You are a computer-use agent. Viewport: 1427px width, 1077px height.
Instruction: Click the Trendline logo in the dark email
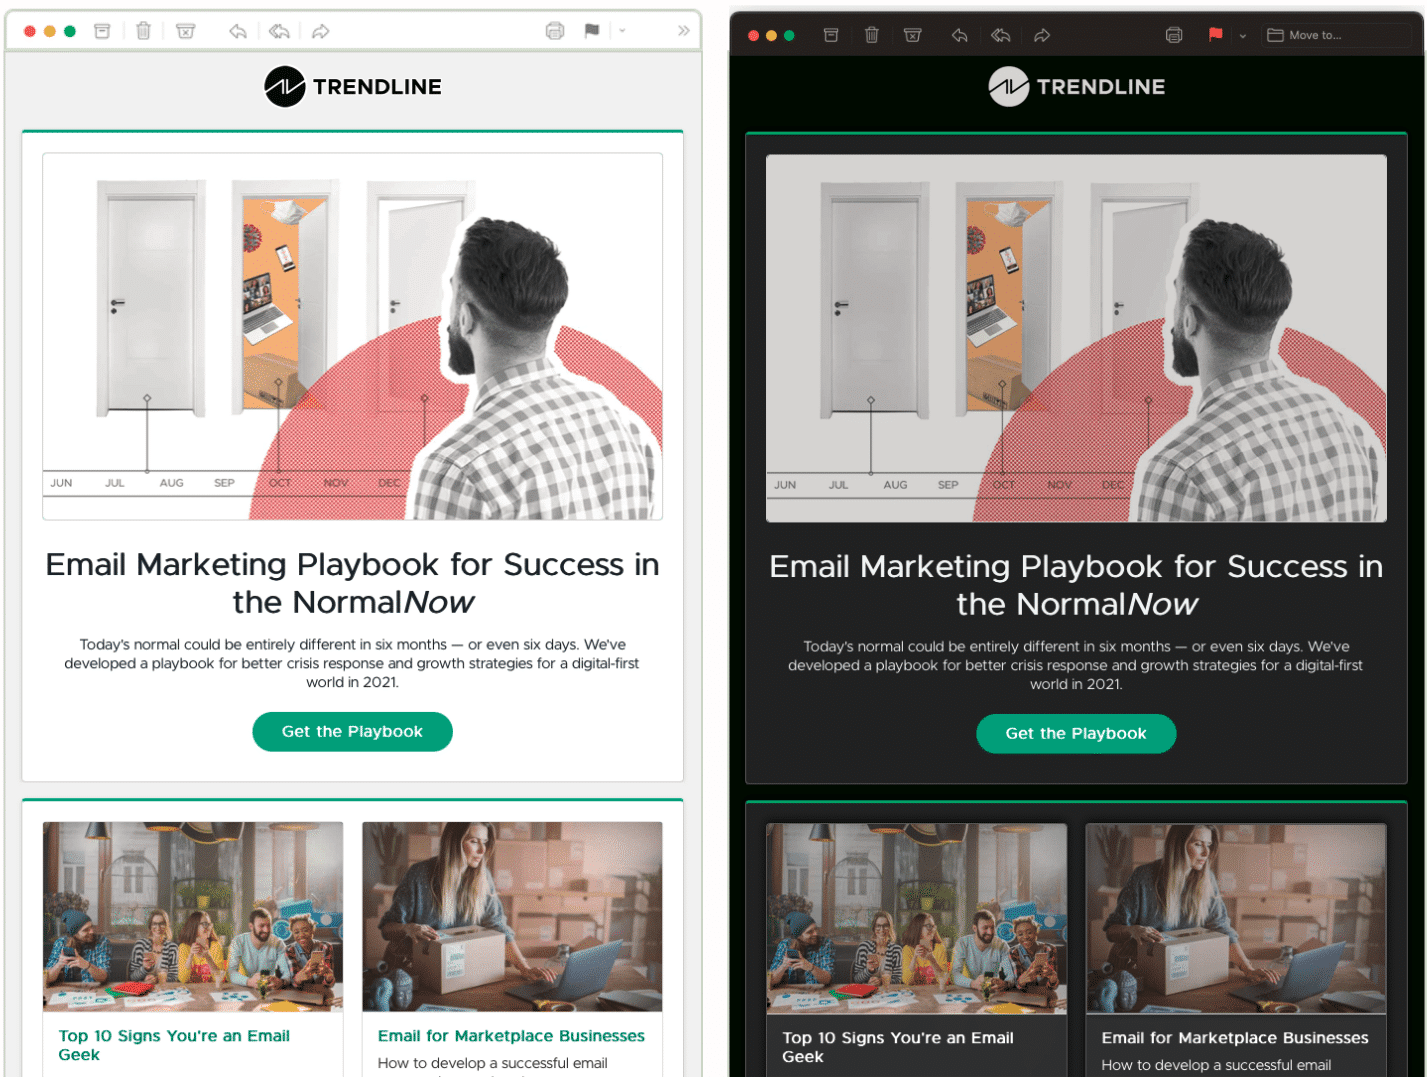pyautogui.click(x=1077, y=87)
